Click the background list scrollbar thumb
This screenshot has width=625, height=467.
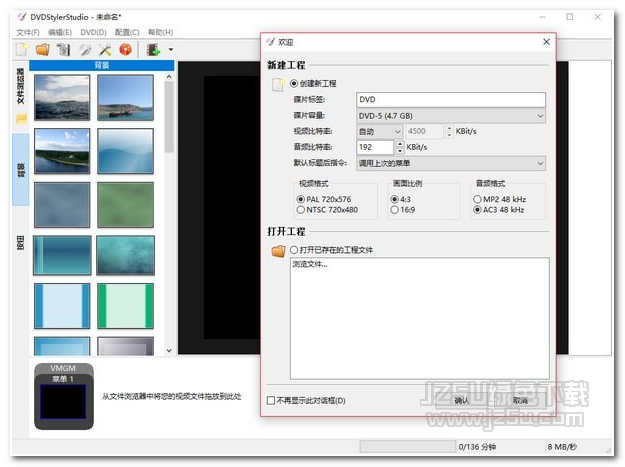click(x=169, y=117)
